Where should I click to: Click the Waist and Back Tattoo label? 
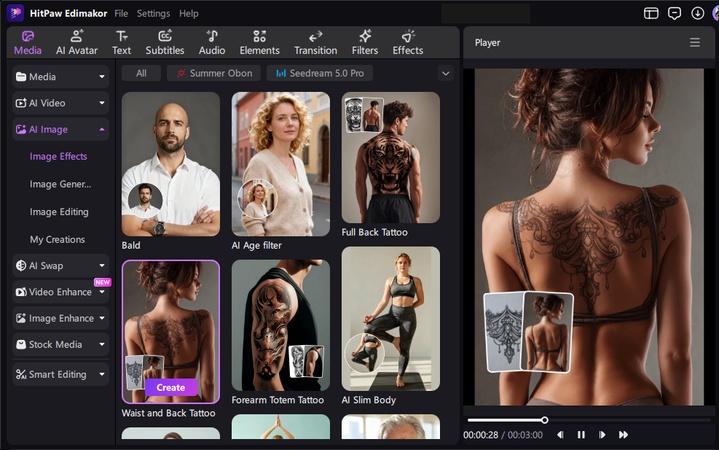click(x=168, y=413)
